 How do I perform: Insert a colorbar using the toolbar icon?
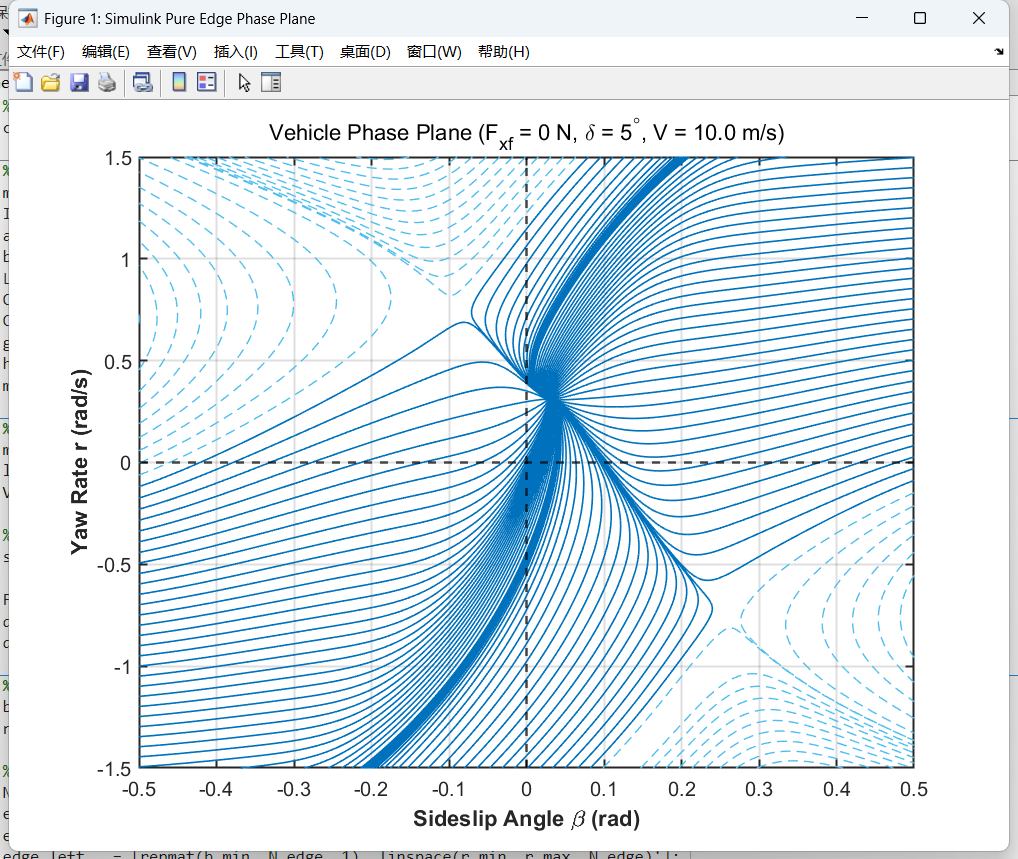[179, 82]
